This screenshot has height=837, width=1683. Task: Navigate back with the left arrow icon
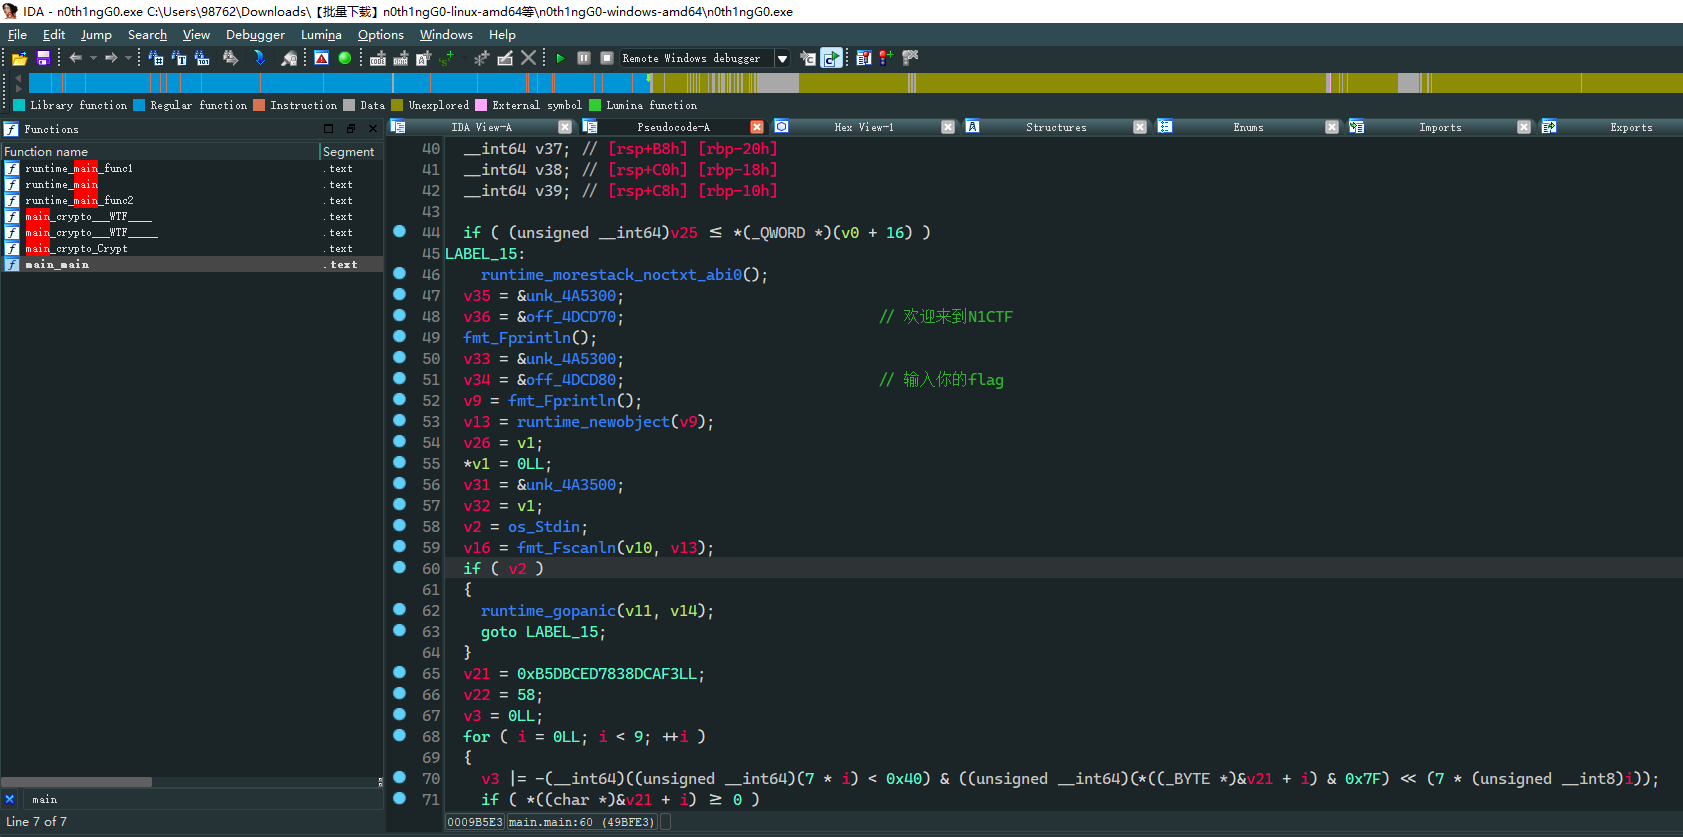[x=75, y=58]
